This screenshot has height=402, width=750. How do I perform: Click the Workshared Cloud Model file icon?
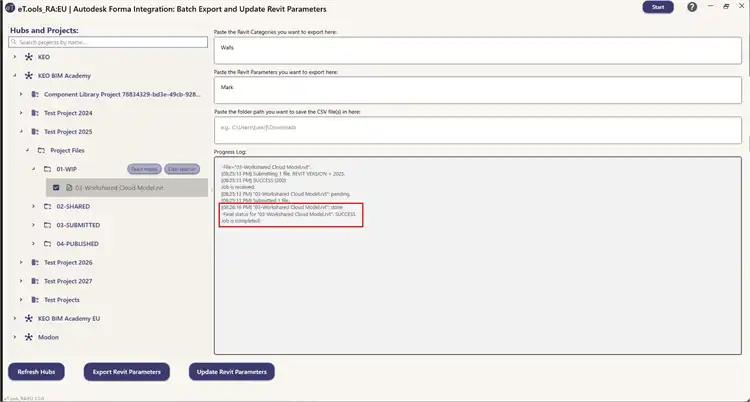69,188
